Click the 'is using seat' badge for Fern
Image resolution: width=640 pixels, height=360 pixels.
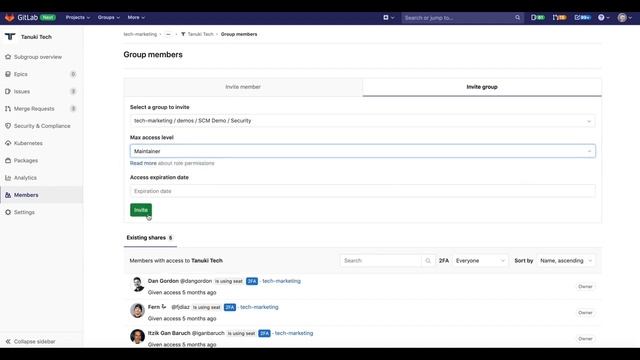207,307
